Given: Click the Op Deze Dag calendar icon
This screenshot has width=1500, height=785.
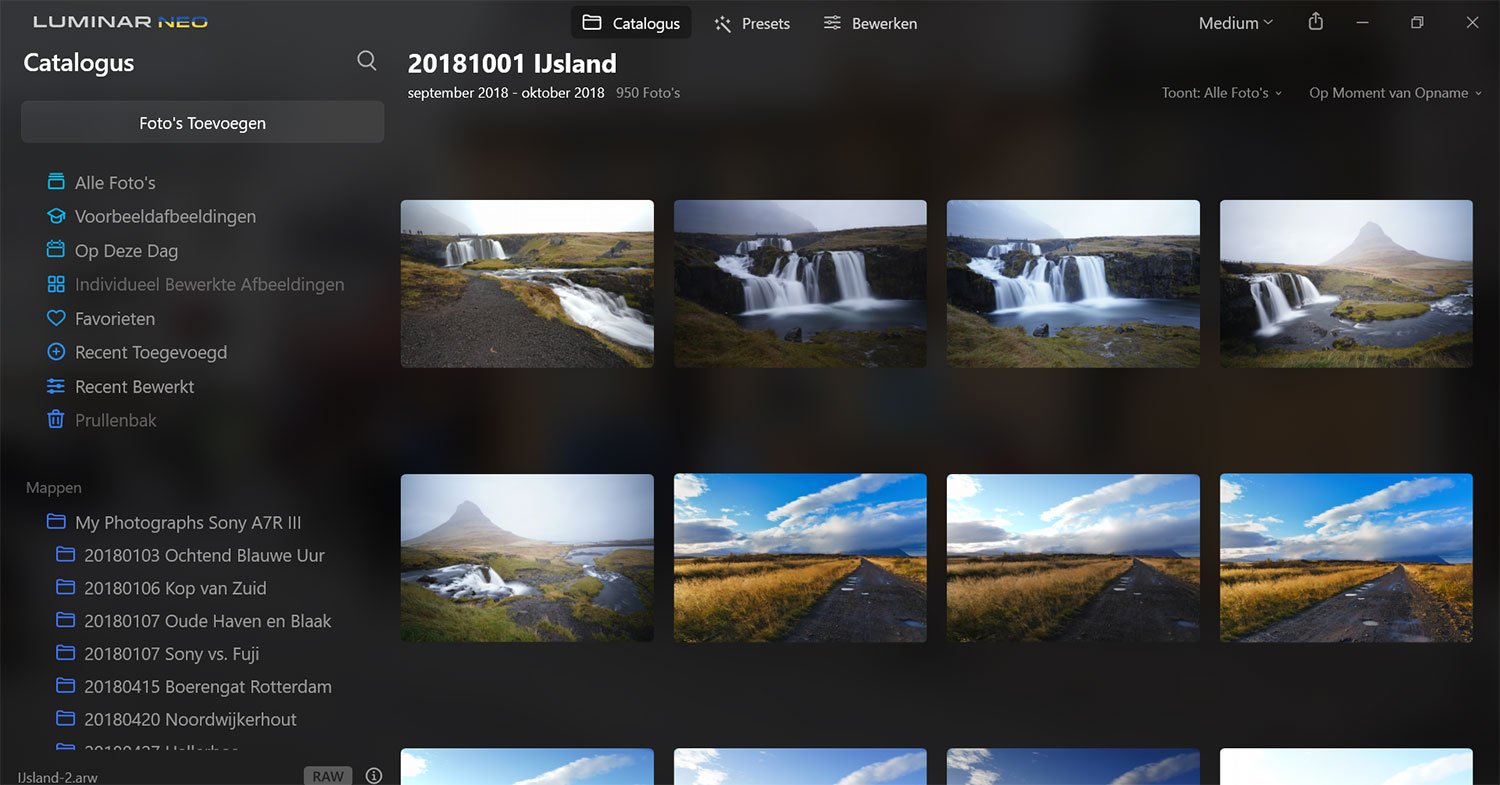Looking at the screenshot, I should (x=56, y=250).
